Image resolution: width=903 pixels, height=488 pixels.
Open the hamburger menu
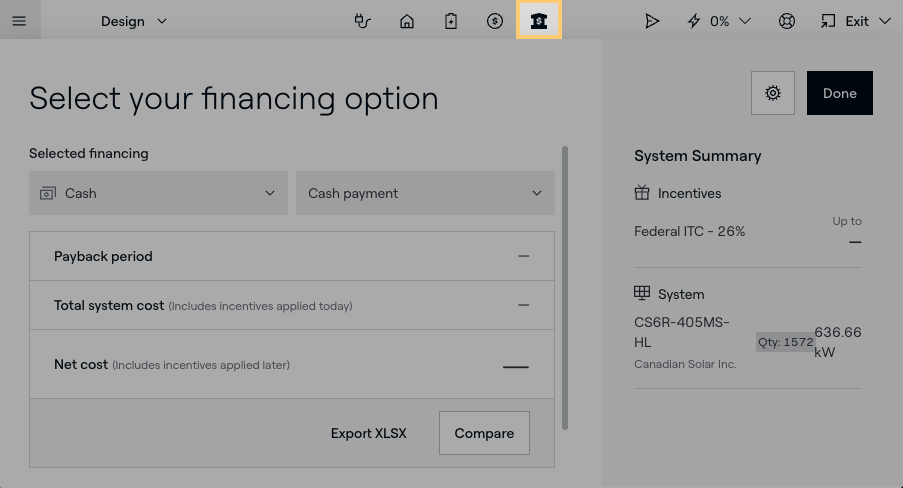point(19,21)
